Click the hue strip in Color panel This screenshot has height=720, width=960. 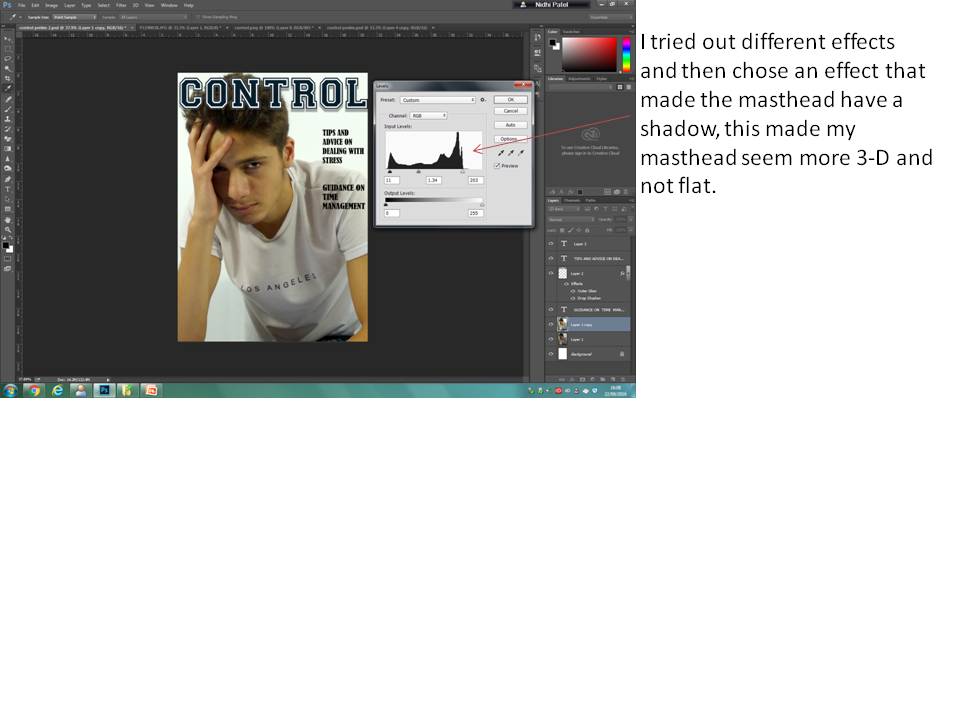pos(626,55)
